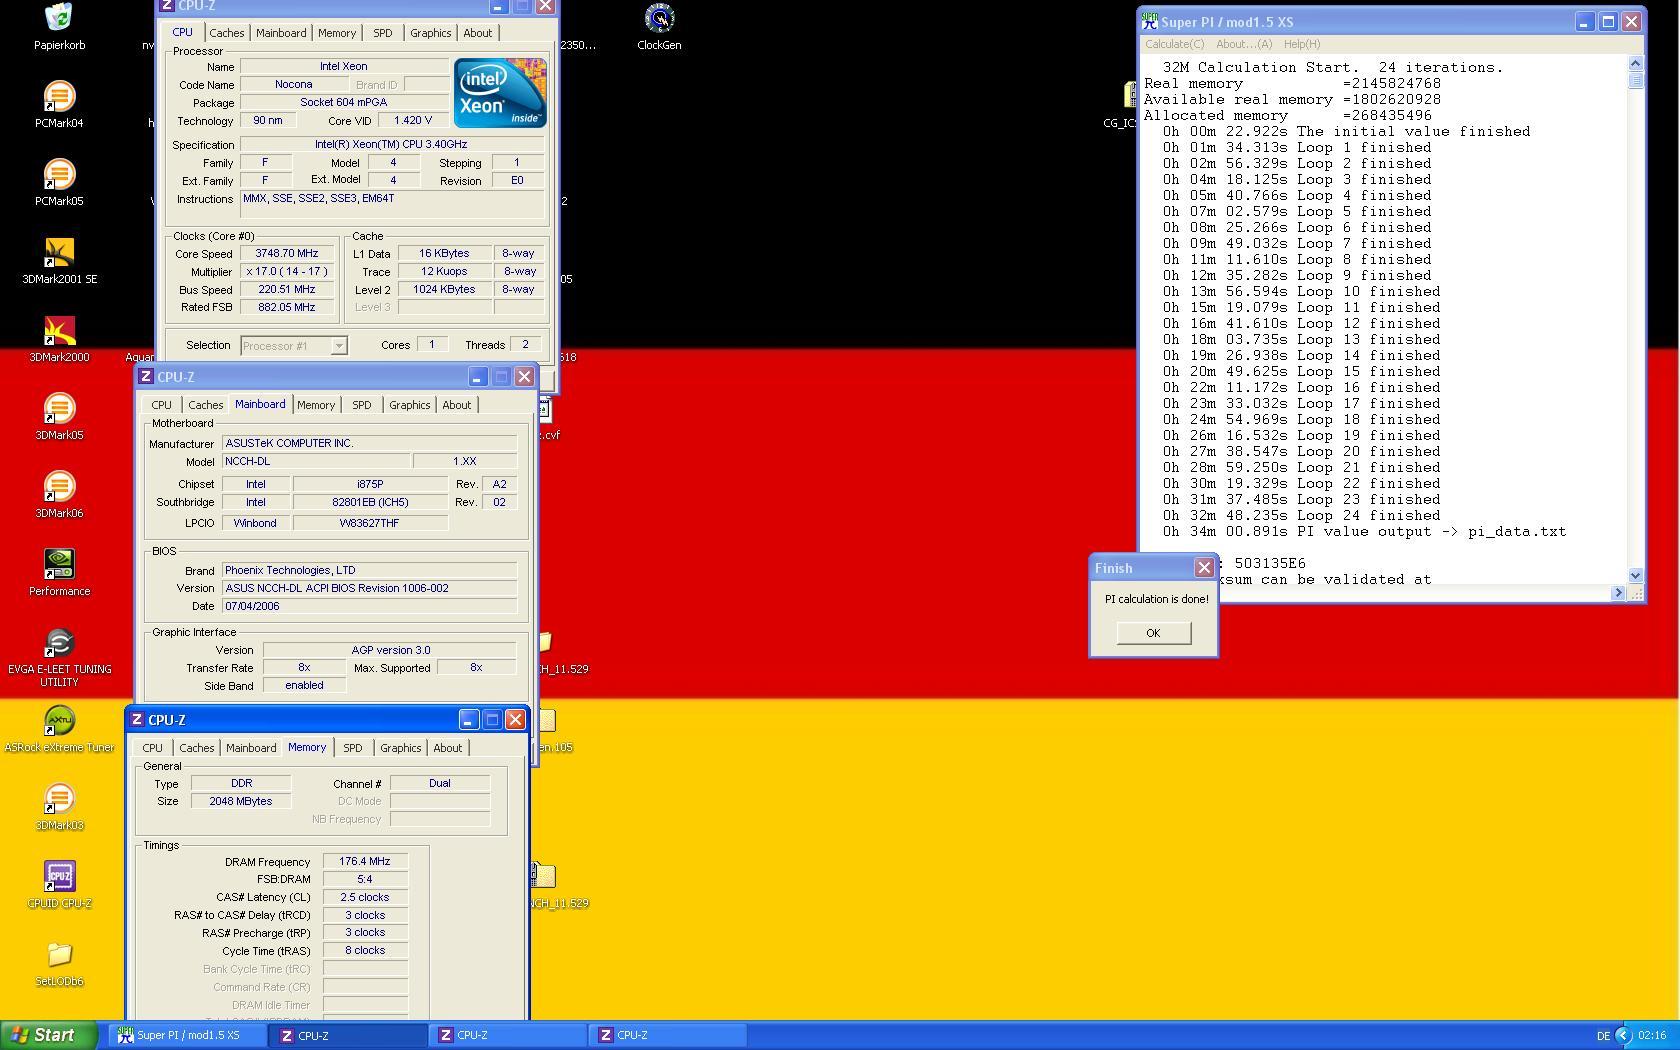Click the Memory CPU-Z window title icon
Screen dimensions: 1680x1050
pos(137,719)
